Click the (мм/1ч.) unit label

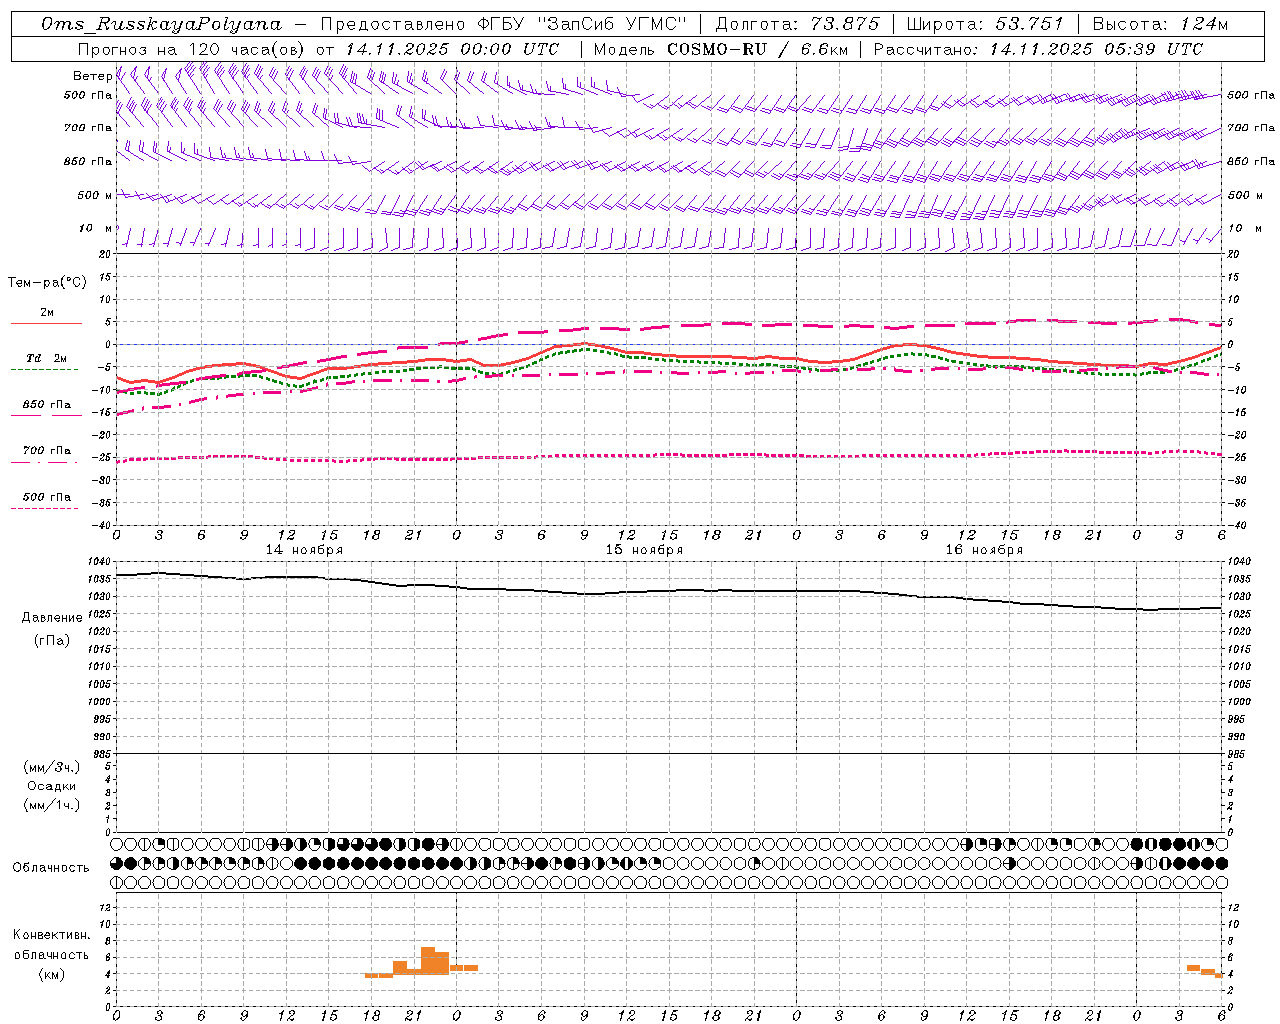click(52, 805)
